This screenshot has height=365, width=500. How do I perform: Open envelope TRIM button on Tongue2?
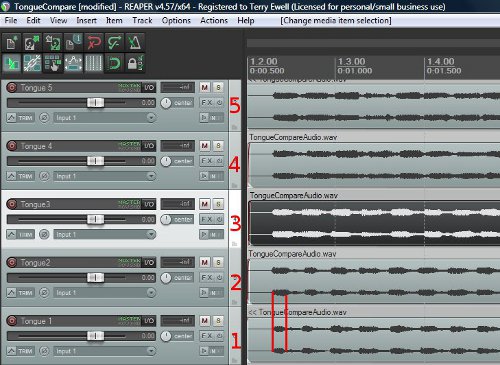(x=20, y=293)
